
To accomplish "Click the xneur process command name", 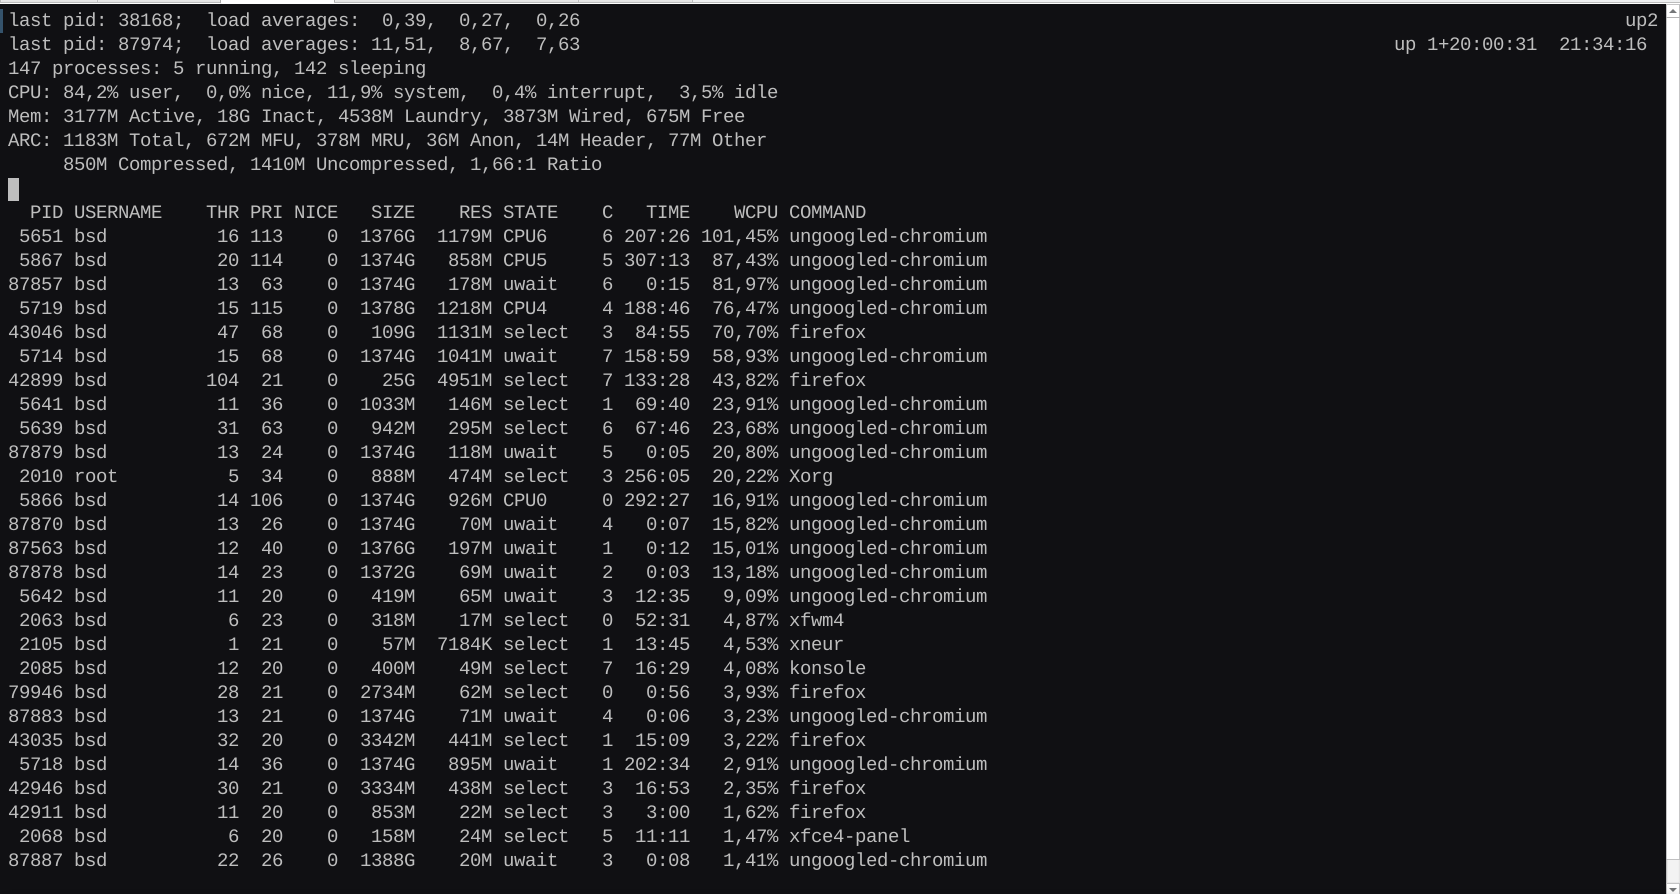I will coord(816,644).
